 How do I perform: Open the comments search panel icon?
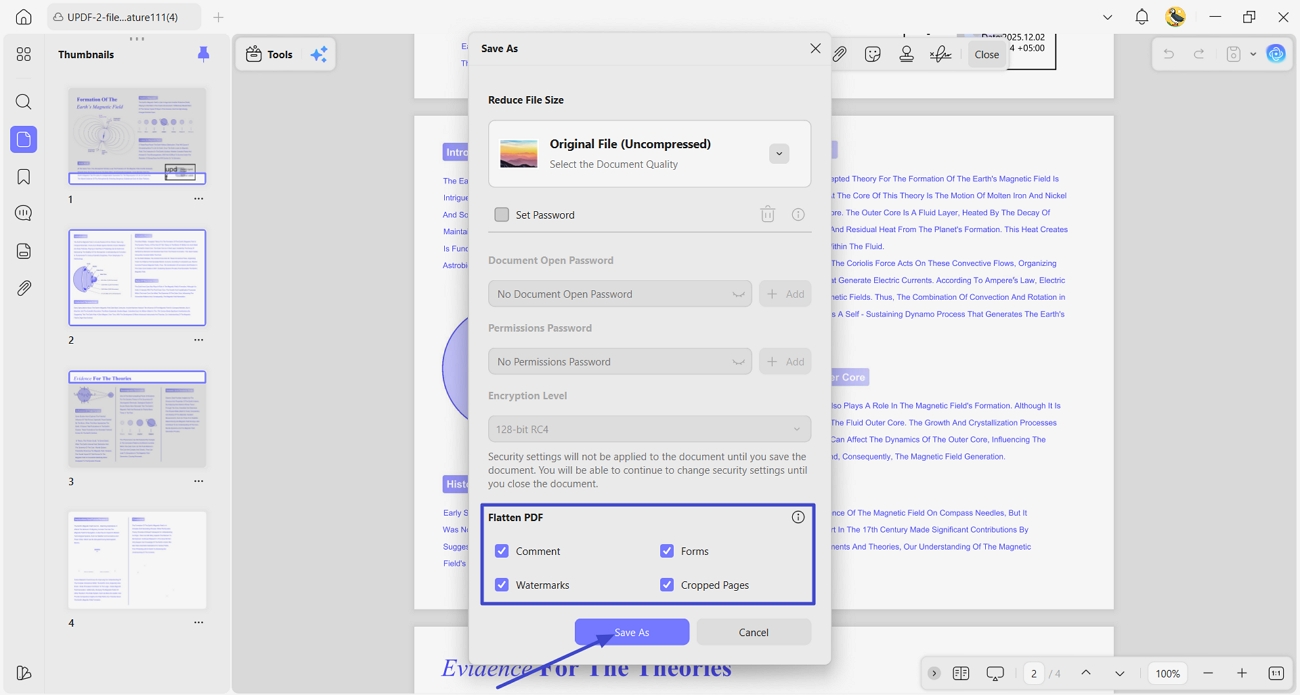24,213
